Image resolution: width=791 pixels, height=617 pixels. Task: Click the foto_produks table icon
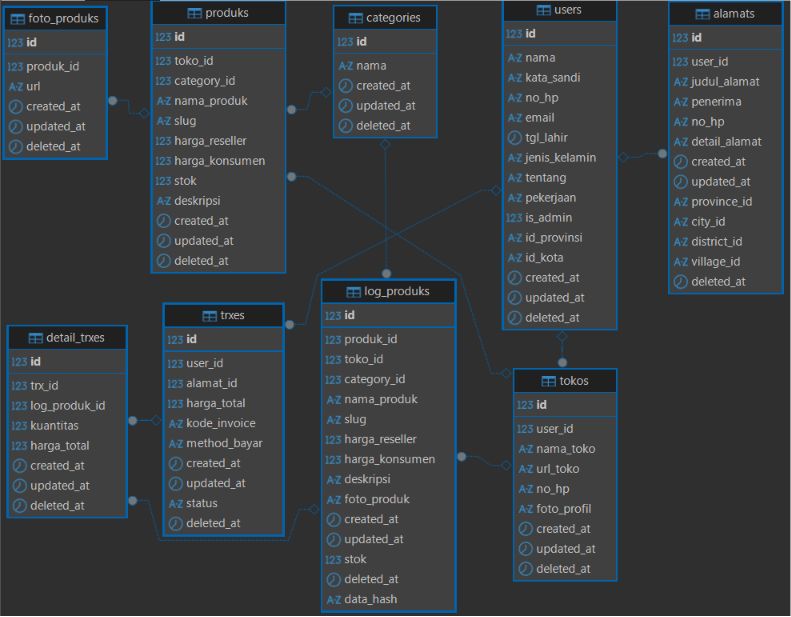18,19
